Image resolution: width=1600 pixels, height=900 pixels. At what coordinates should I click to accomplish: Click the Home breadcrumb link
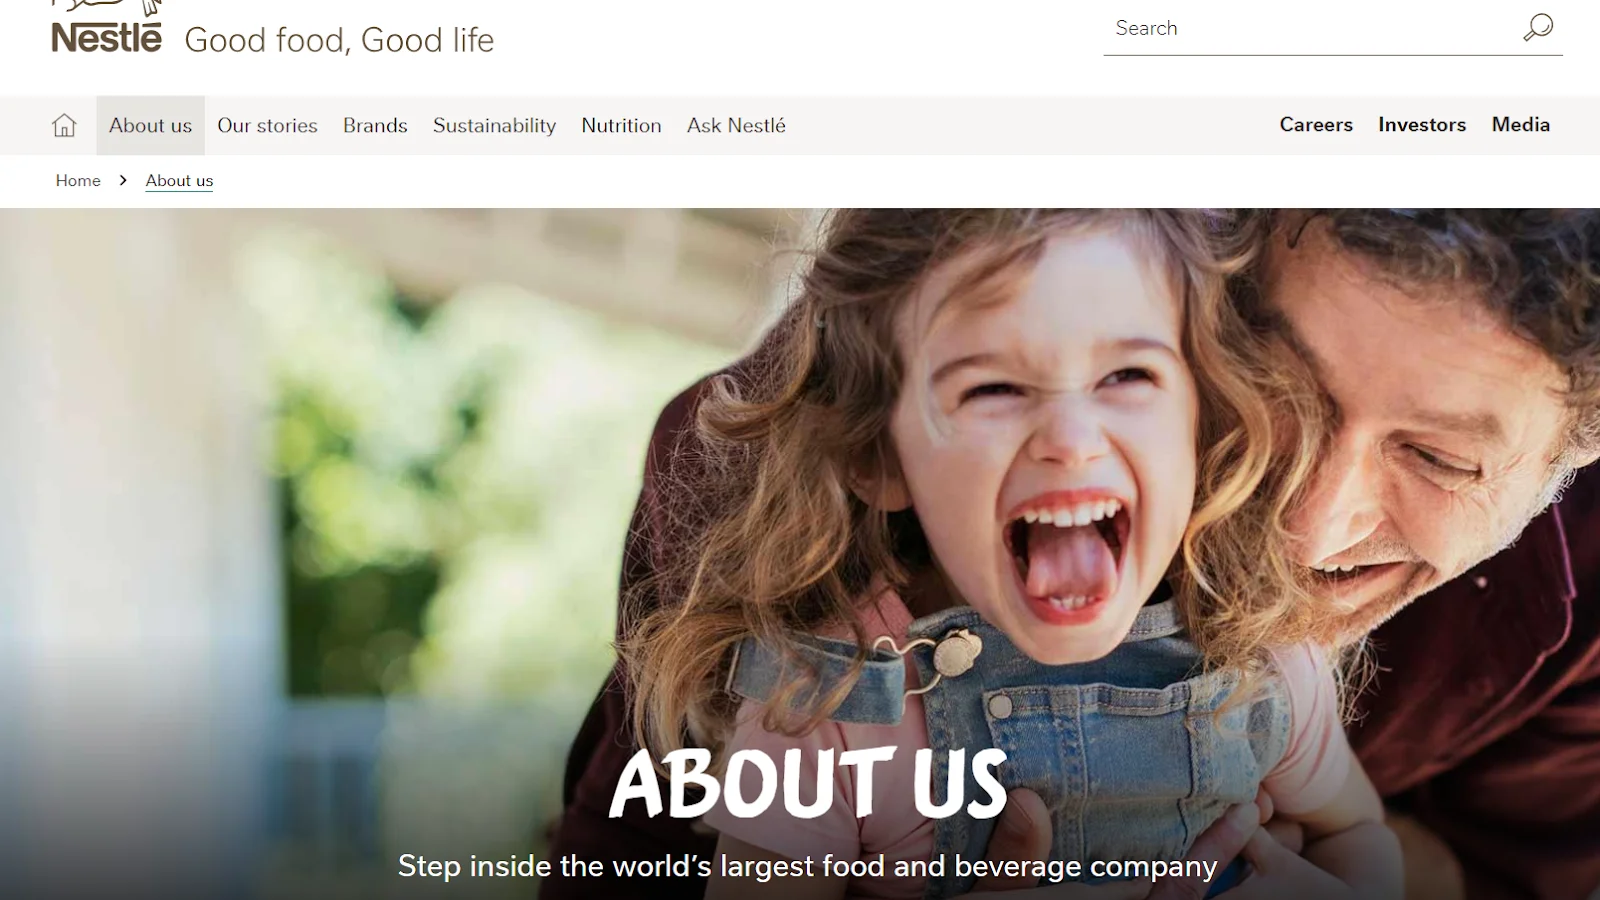[78, 180]
